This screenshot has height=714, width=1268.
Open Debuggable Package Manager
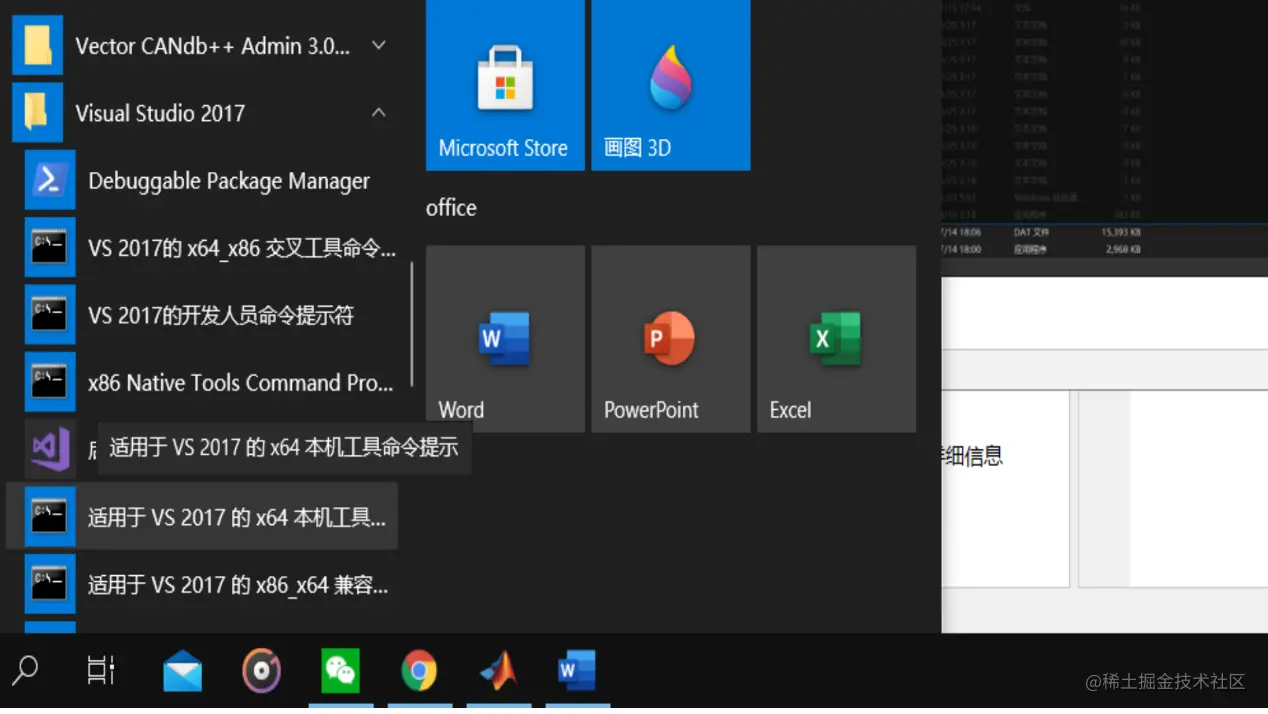pyautogui.click(x=228, y=181)
